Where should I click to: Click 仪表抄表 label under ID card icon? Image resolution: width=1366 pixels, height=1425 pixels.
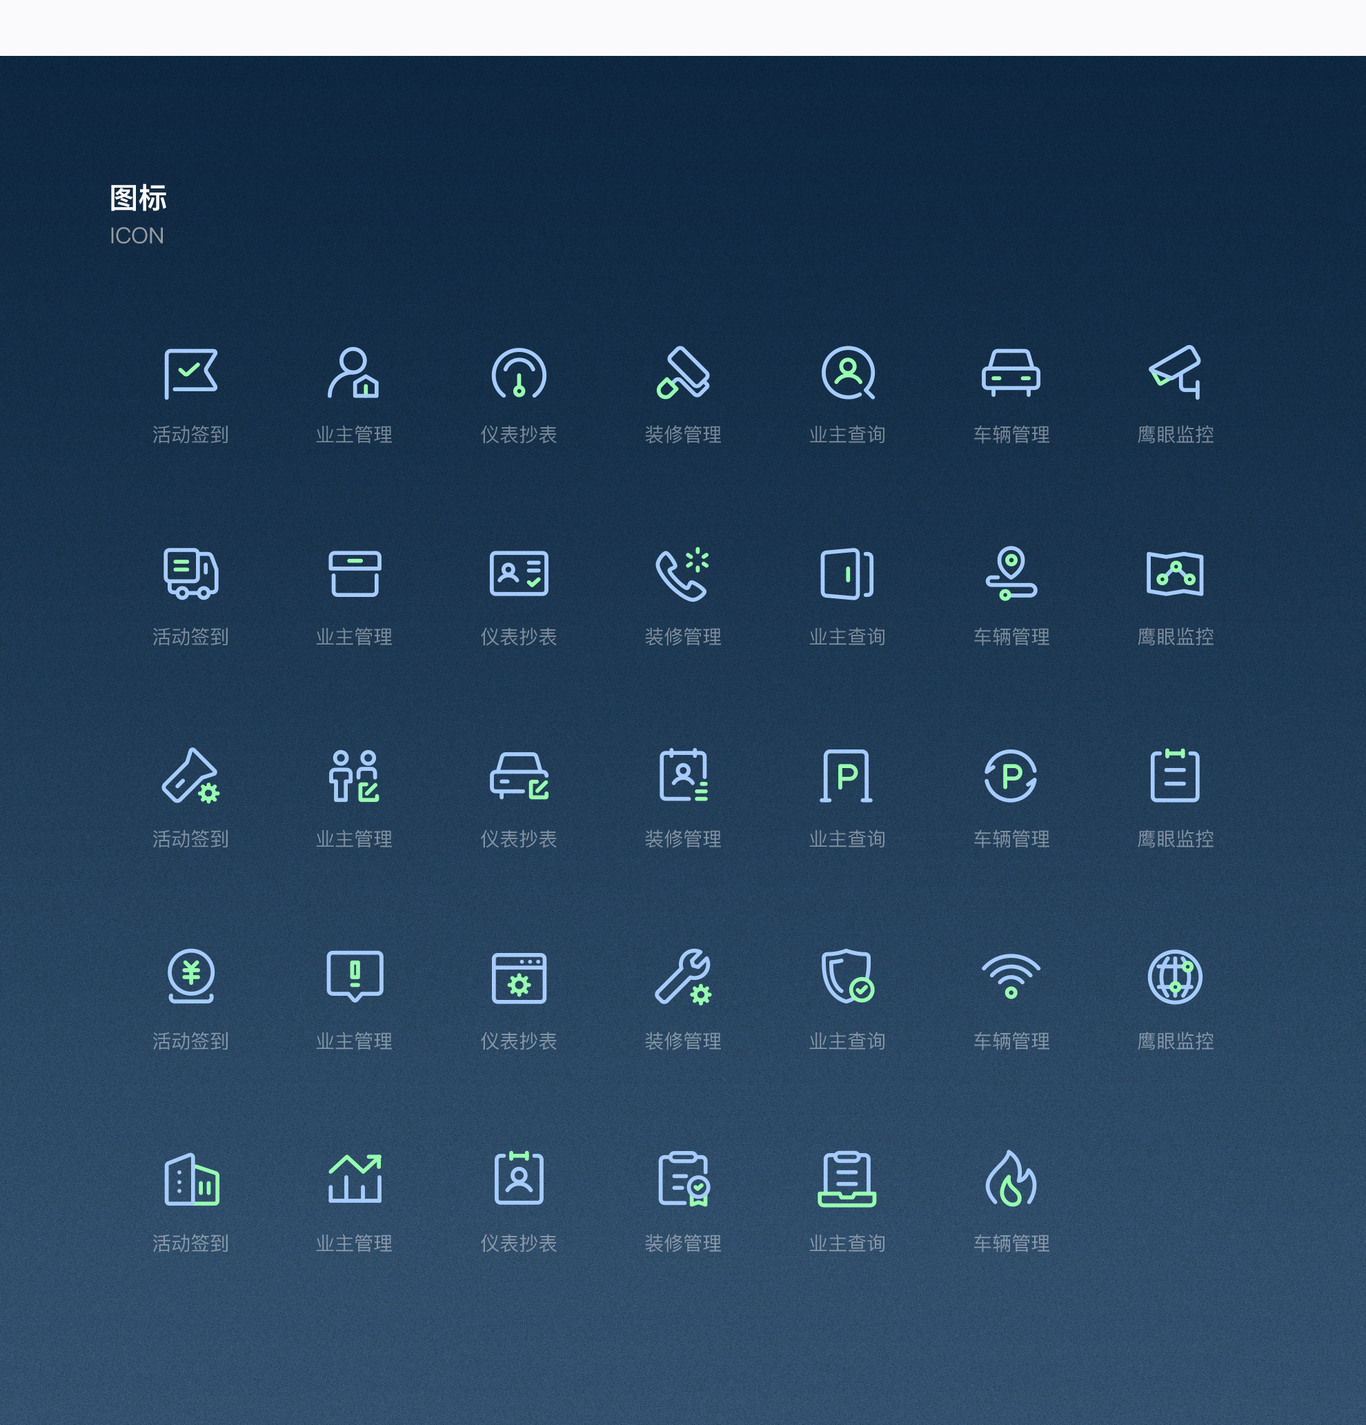(x=519, y=637)
